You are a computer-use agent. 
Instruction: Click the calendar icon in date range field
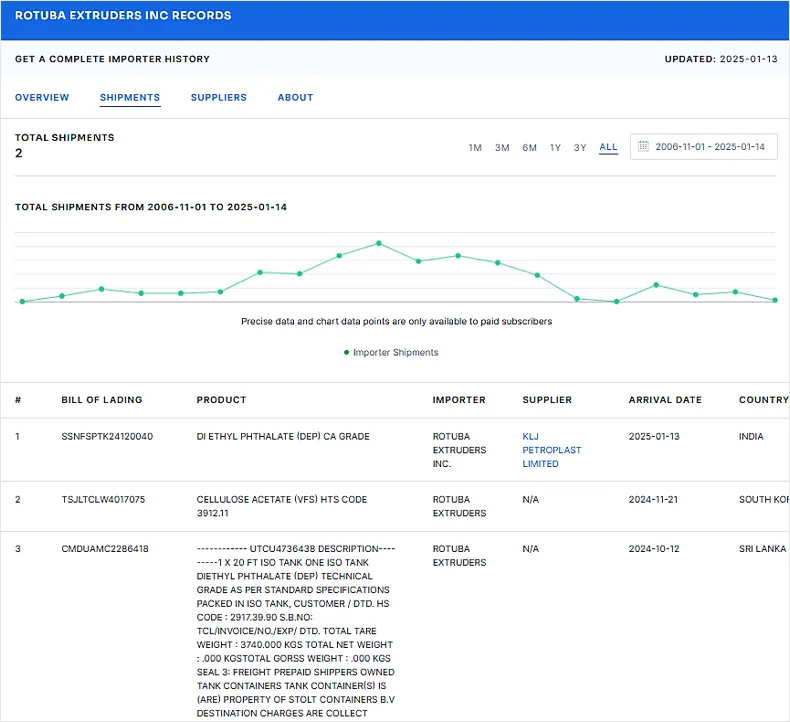(x=643, y=147)
